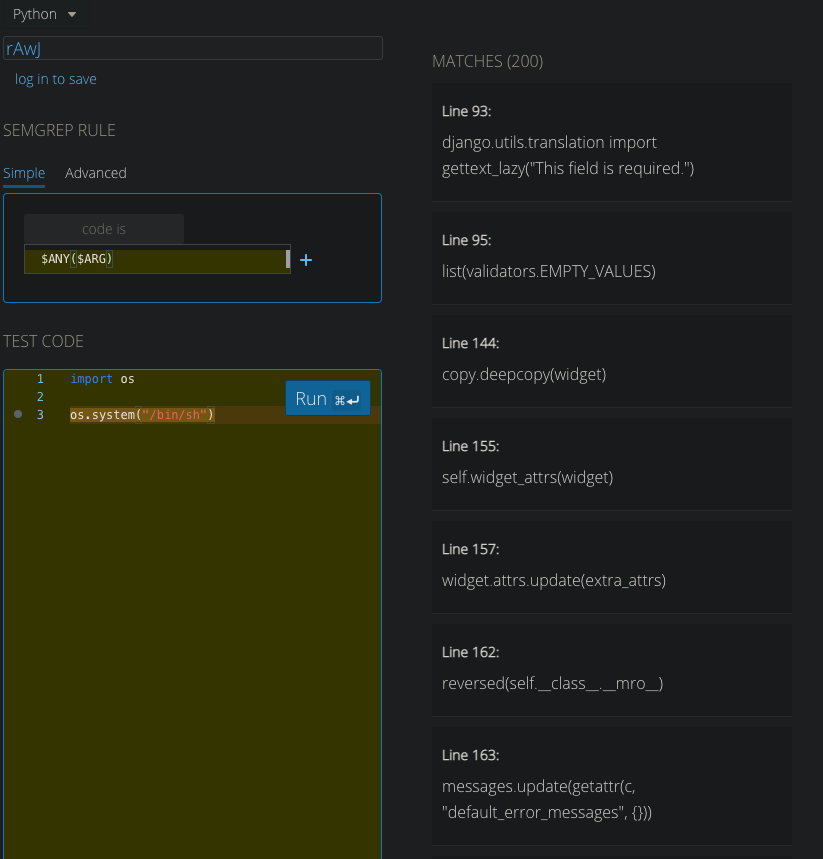This screenshot has width=823, height=859.
Task: Select line number 2 in test code
Action: (x=40, y=397)
